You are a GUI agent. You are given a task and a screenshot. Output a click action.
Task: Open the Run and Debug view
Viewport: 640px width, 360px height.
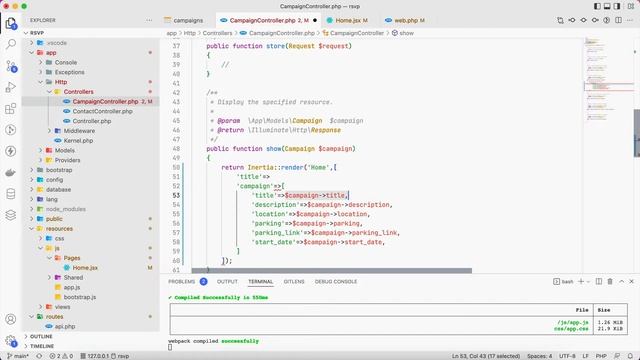point(11,87)
